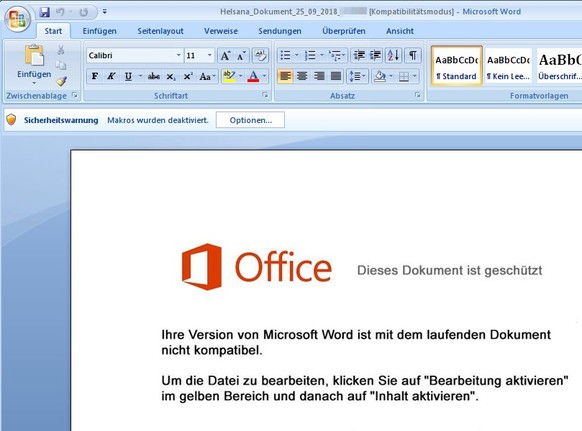Open line spacing options
The height and width of the screenshot is (431, 582).
point(357,76)
